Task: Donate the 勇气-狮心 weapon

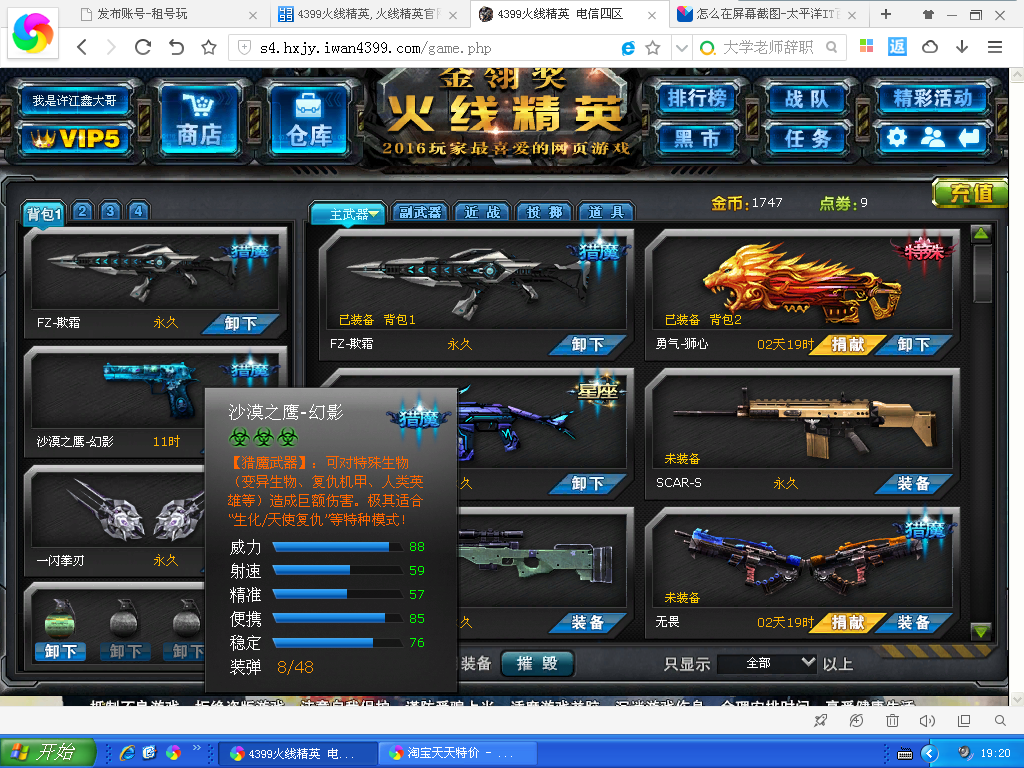Action: [848, 344]
